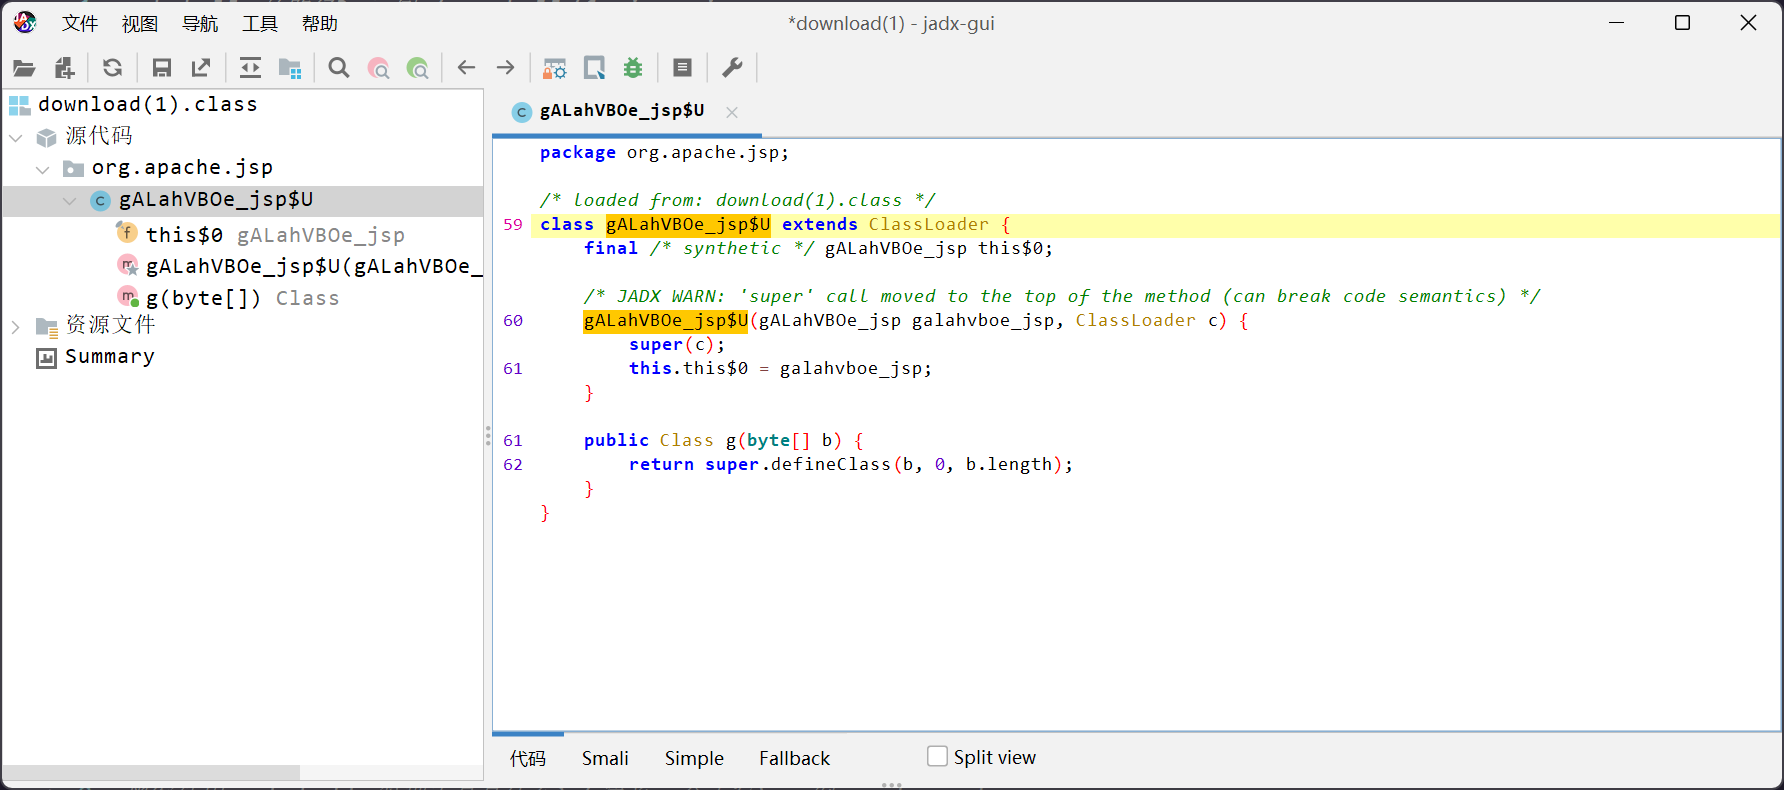This screenshot has height=790, width=1784.
Task: Open the Log viewer icon
Action: pyautogui.click(x=683, y=68)
